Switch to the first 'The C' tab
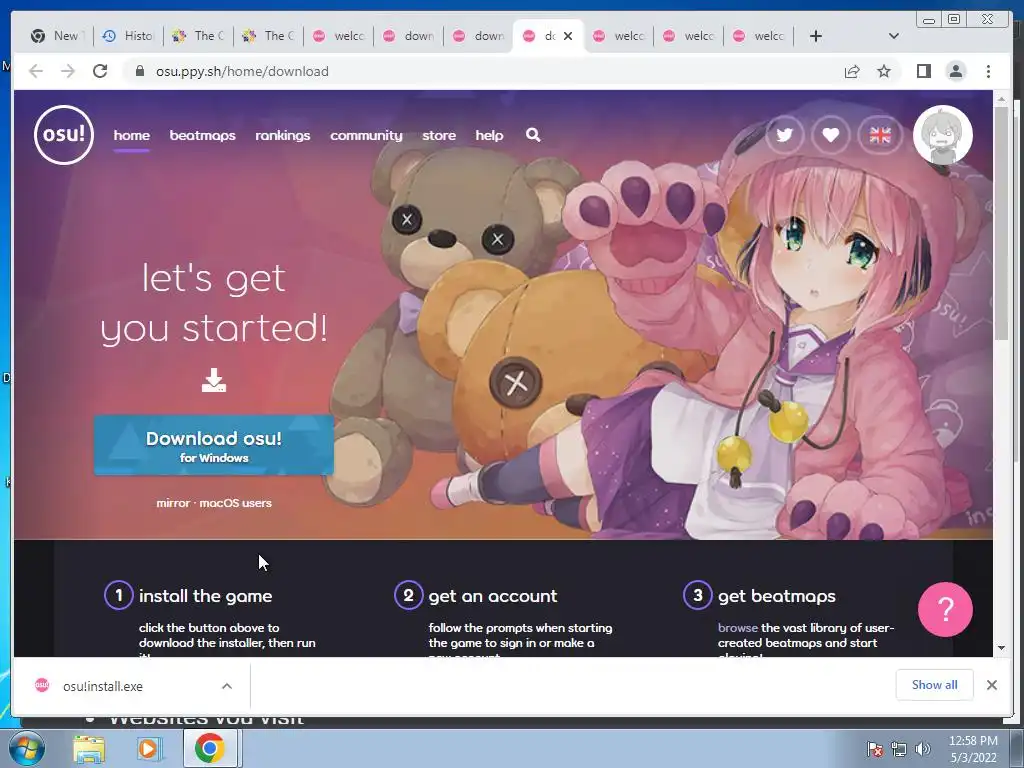Image resolution: width=1024 pixels, height=768 pixels. point(198,36)
